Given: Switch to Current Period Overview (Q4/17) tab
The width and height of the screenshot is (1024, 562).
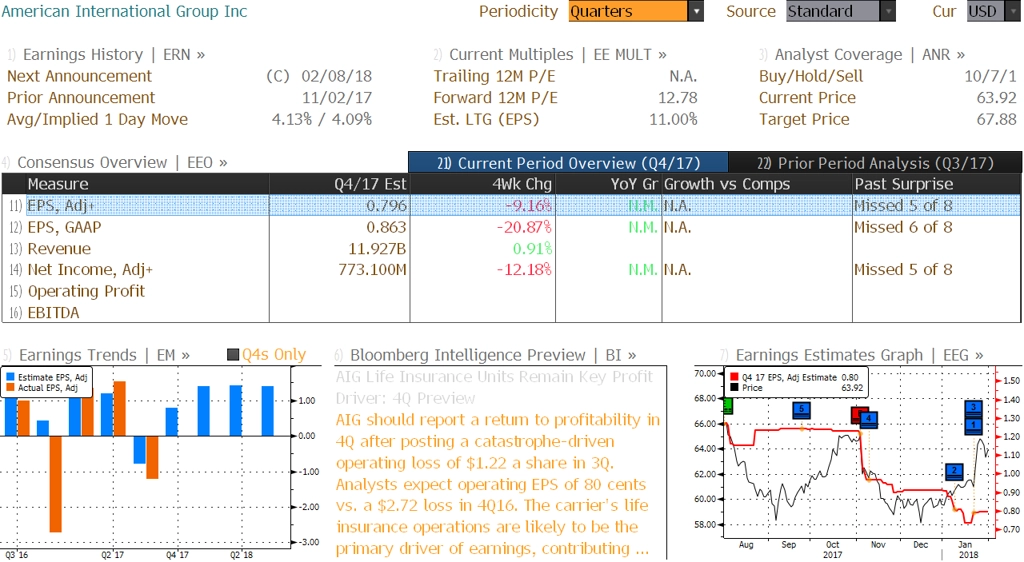Looking at the screenshot, I should point(568,163).
